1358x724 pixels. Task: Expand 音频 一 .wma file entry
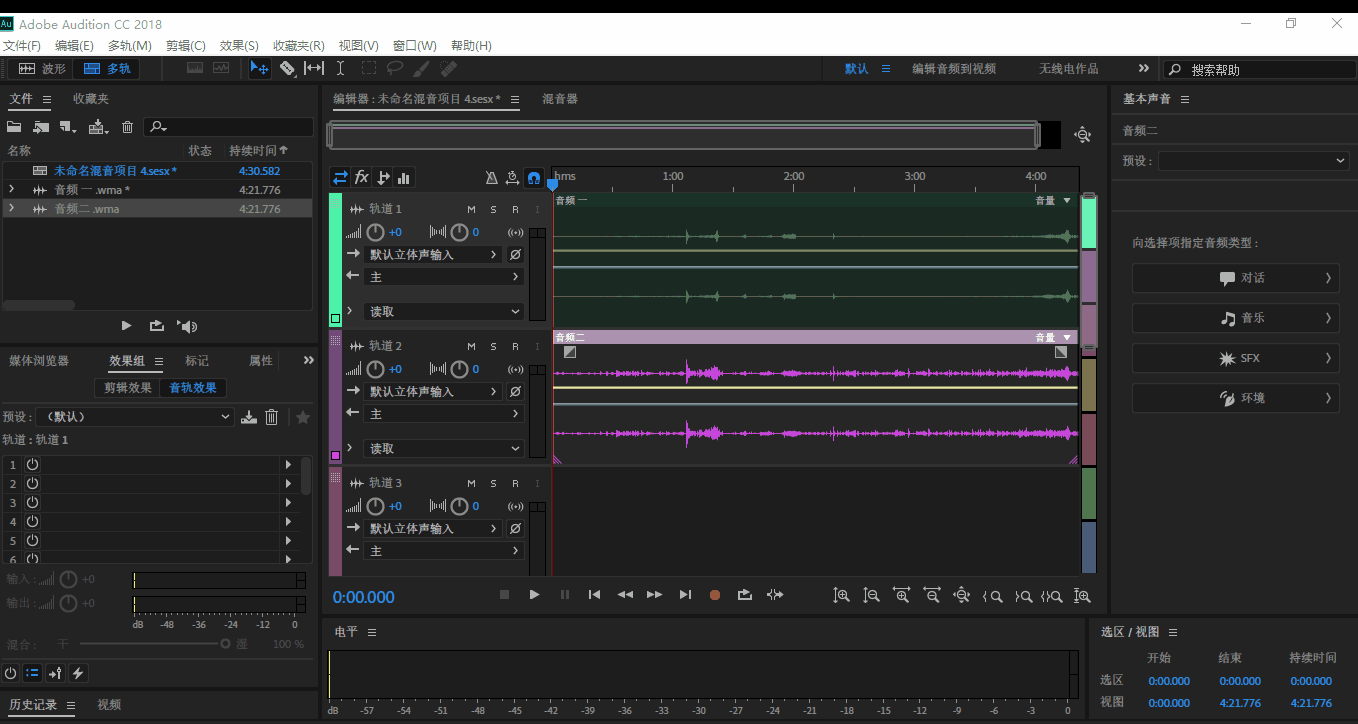click(x=11, y=190)
